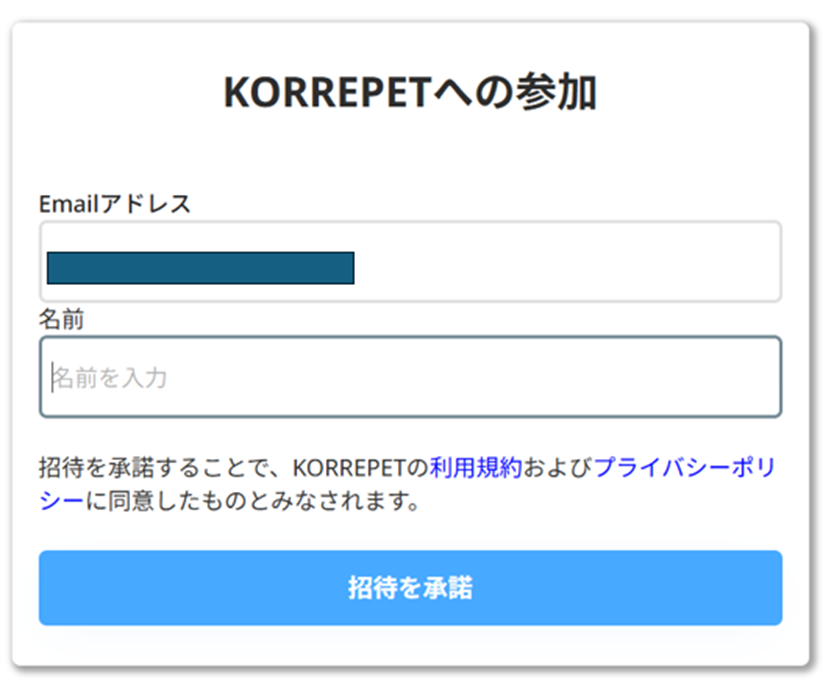Click the word KORREPET in the consent sentence
This screenshot has width=834, height=680.
350,468
